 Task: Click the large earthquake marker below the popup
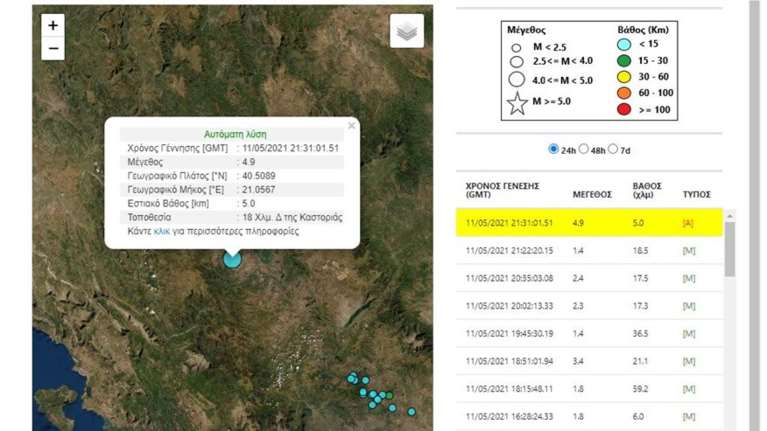coord(232,259)
